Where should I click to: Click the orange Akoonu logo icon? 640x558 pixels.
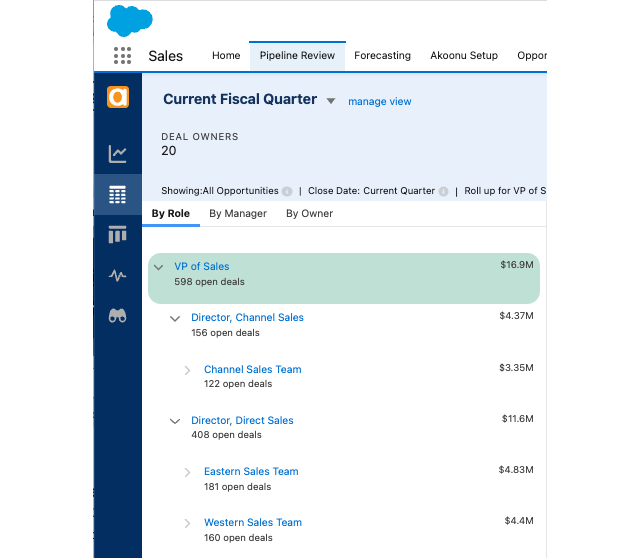pos(118,97)
